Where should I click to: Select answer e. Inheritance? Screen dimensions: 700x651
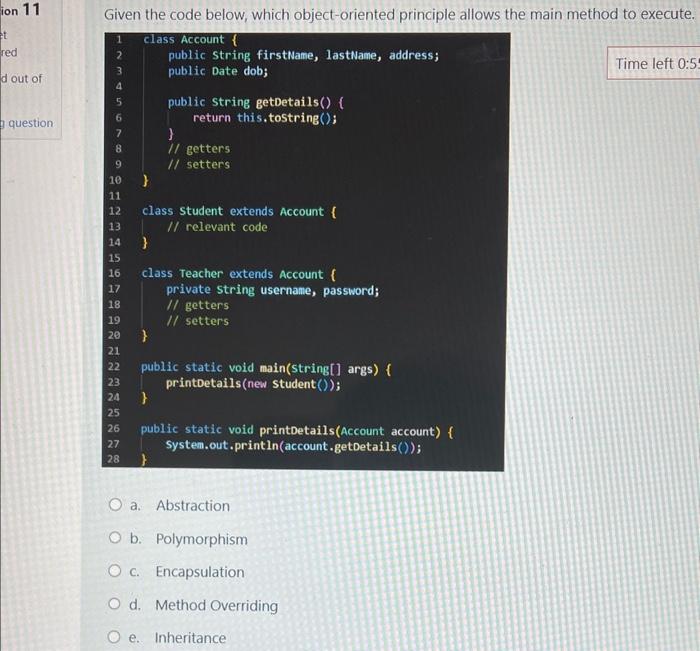point(114,637)
